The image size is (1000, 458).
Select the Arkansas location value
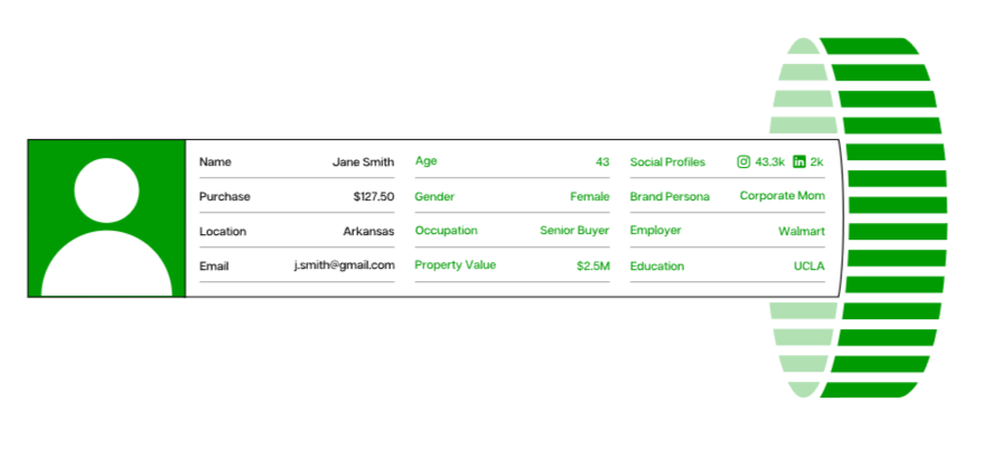(368, 232)
